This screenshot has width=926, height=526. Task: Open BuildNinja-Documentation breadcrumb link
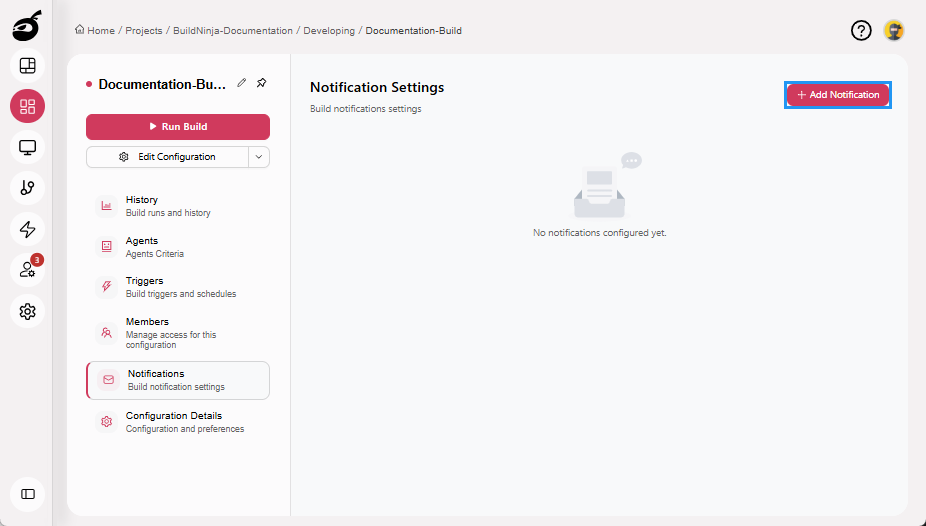coord(233,31)
